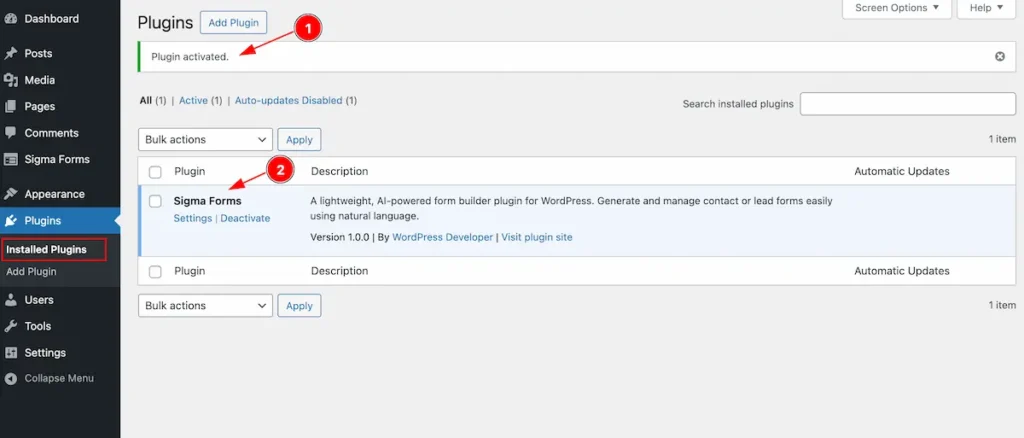Sort by Plugin column header at top
Image resolution: width=1024 pixels, height=438 pixels.
[189, 172]
